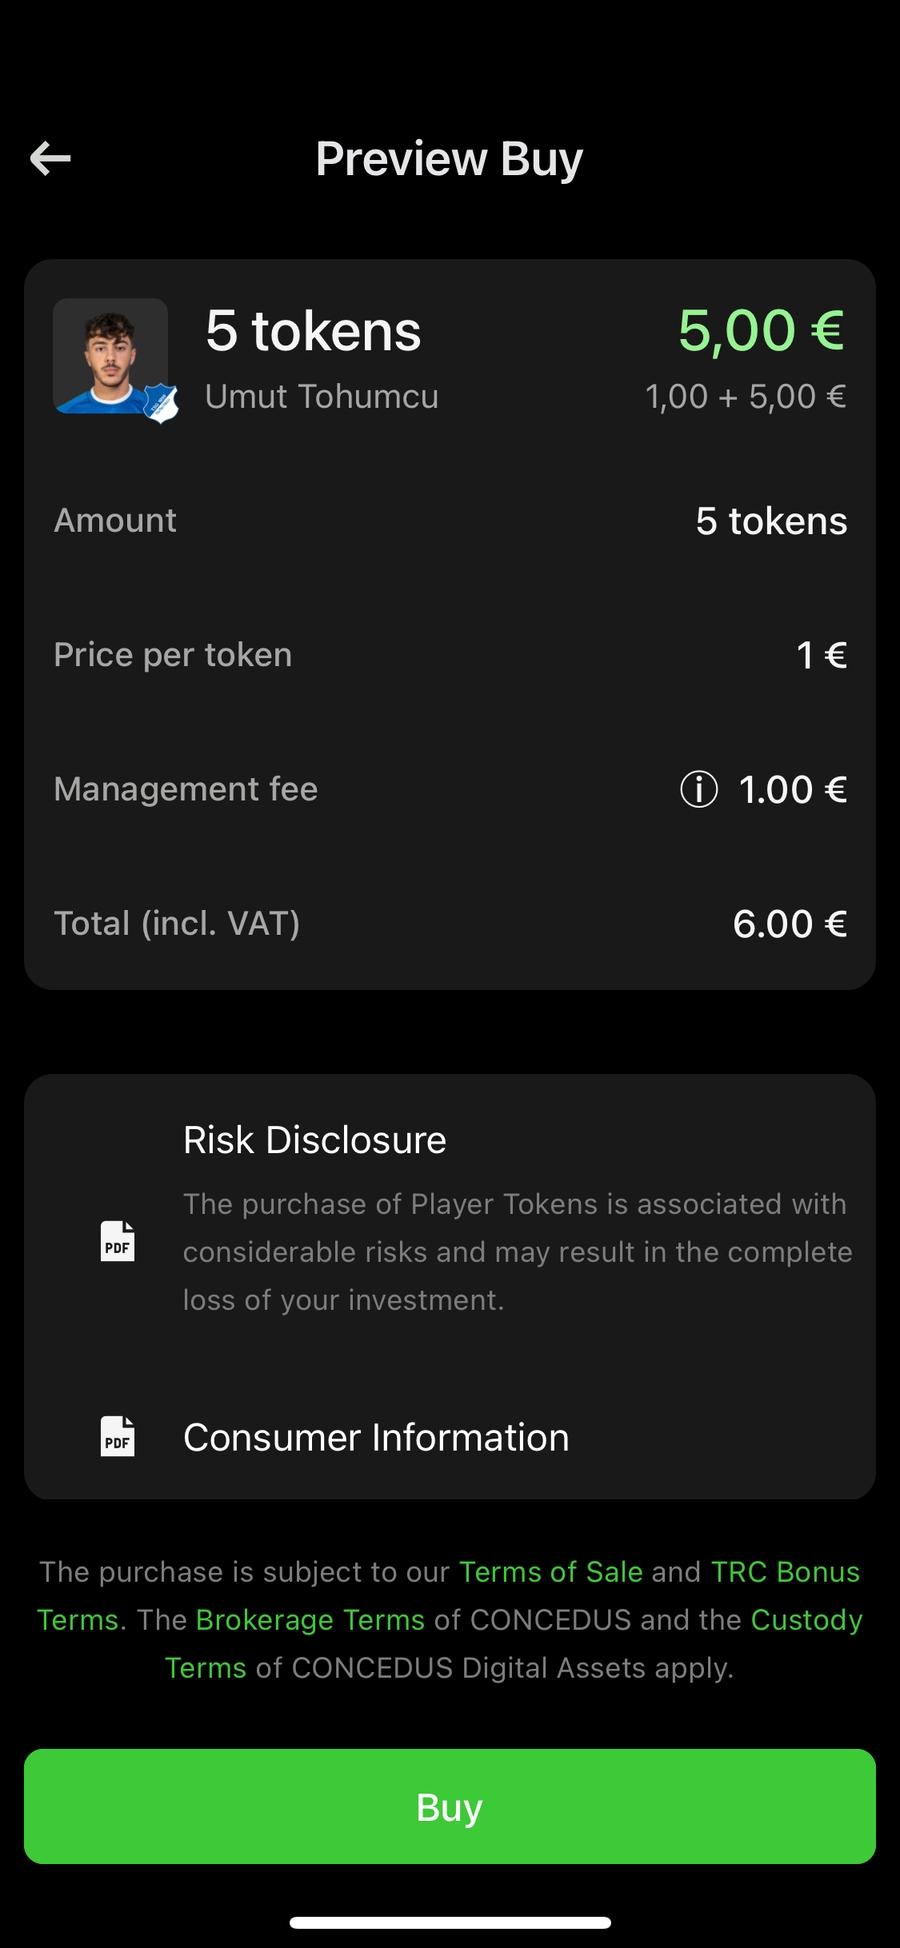Open the Risk Disclosure PDF icon
The image size is (900, 1948).
coord(117,1241)
